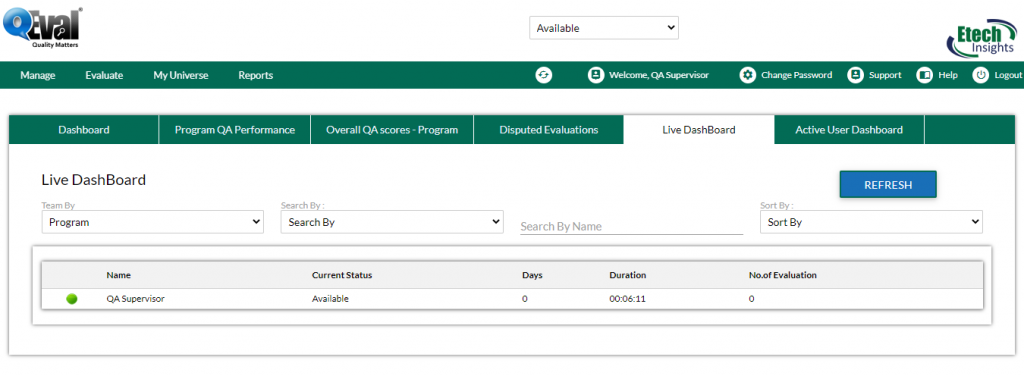1024x376 pixels.
Task: Click the Etech Insights logo
Action: pos(981,39)
